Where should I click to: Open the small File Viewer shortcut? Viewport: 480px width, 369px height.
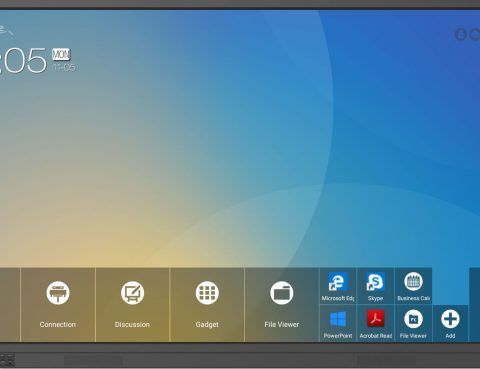point(413,324)
